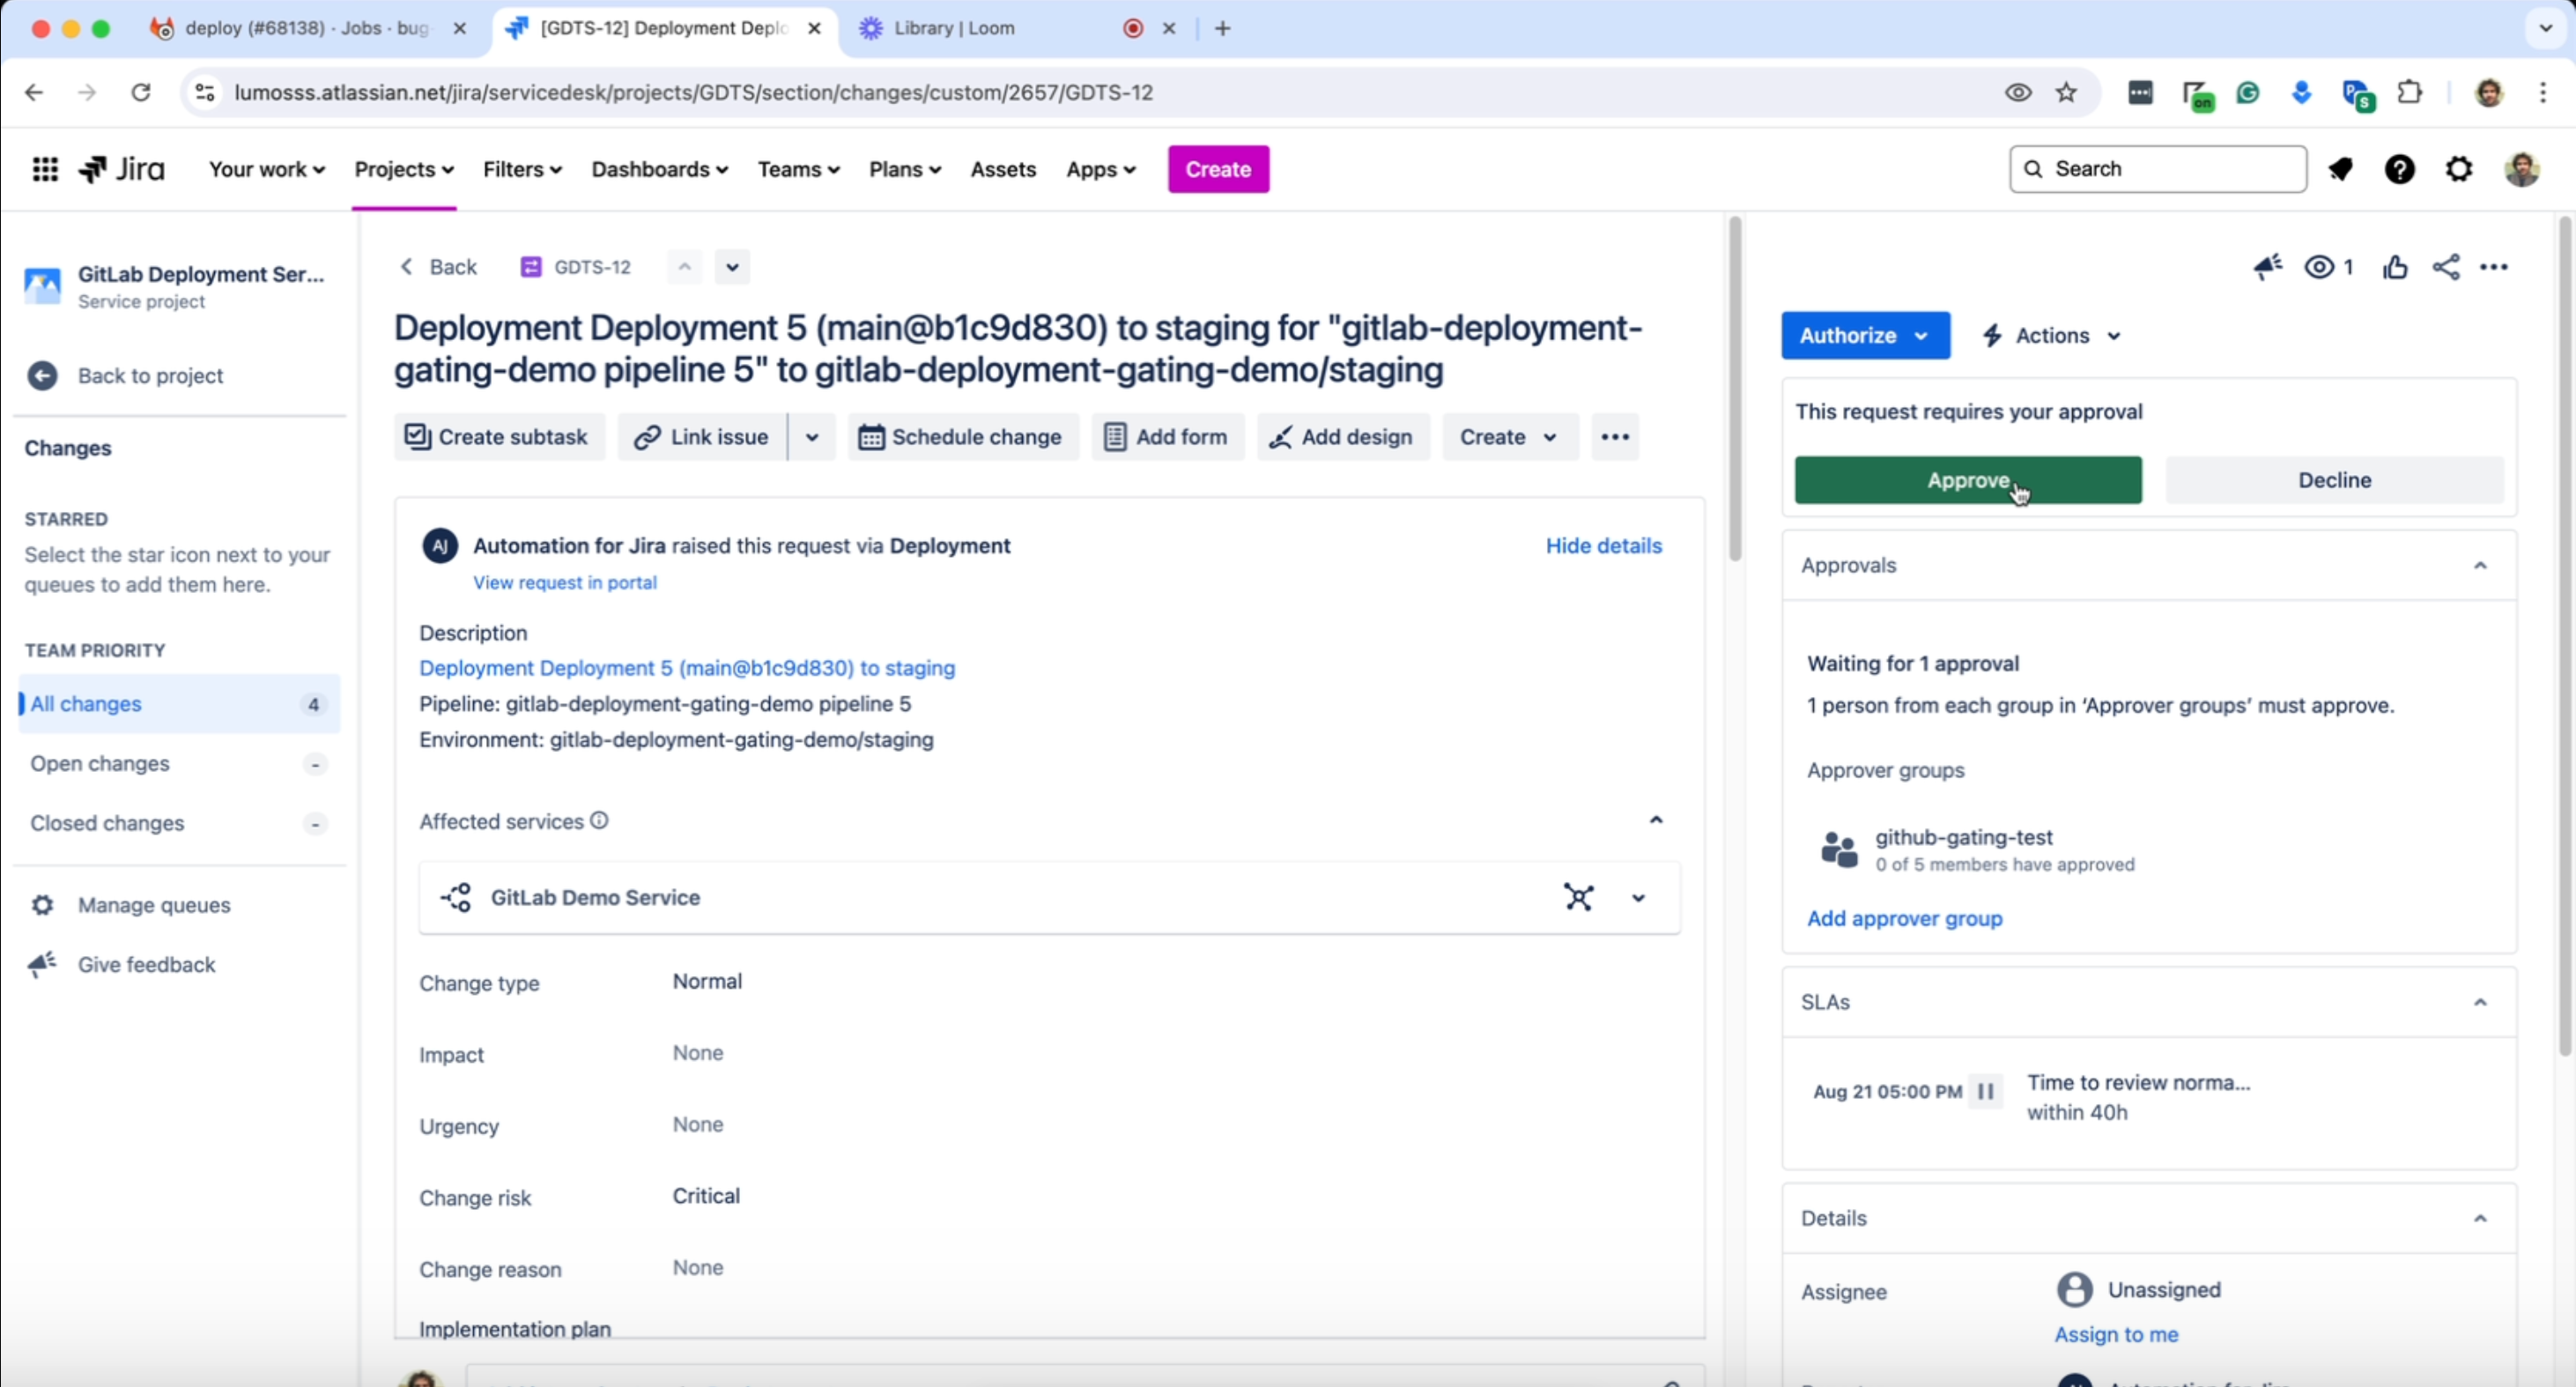Give a thumbs up vote on the request
Viewport: 2576px width, 1387px height.
[2395, 267]
